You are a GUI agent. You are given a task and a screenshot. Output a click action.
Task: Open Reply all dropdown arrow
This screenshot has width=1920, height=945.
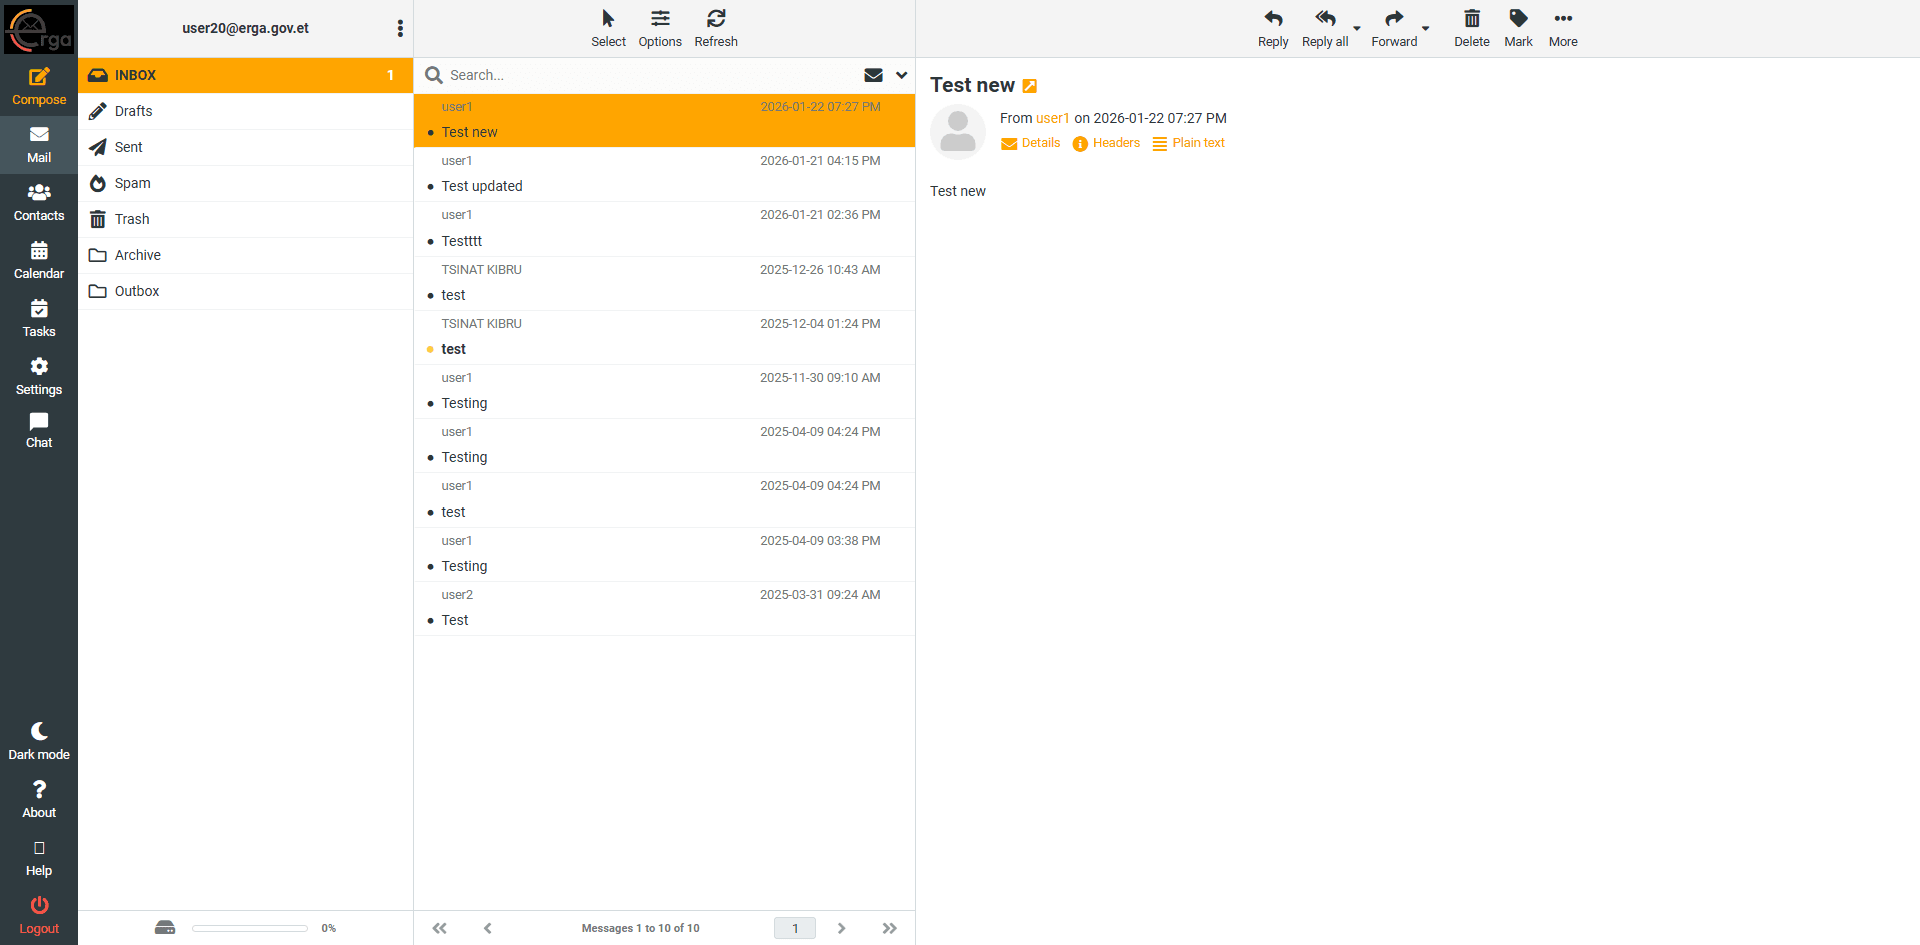[1357, 28]
